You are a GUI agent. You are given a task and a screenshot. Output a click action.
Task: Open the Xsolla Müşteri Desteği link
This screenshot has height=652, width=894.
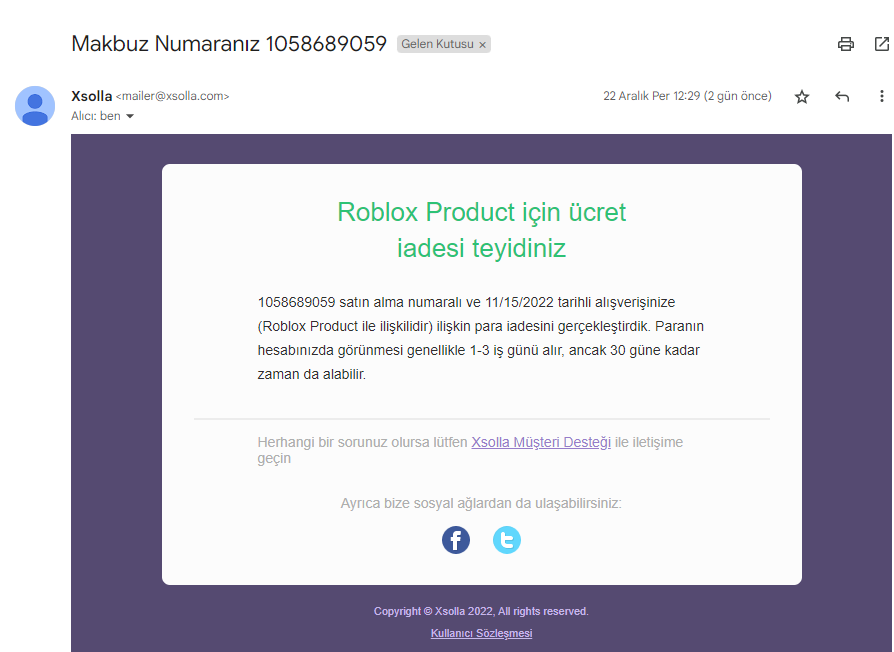541,442
